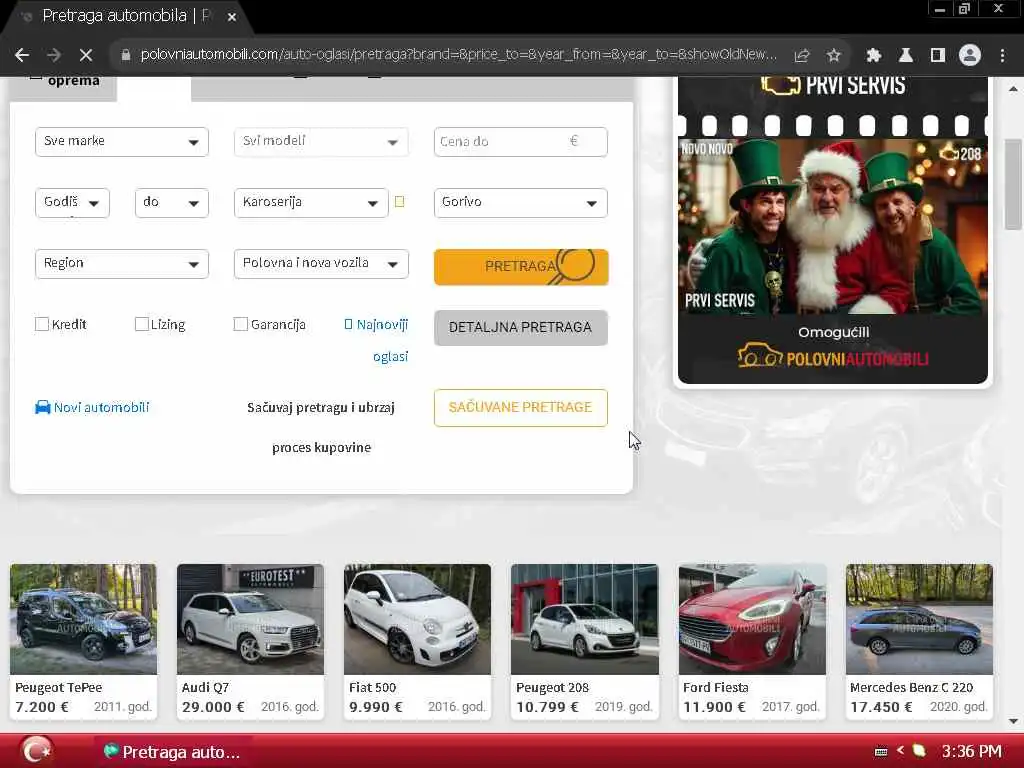Viewport: 1024px width, 768px height.
Task: Click the Mercedes Benz C 220 title
Action: 911,688
